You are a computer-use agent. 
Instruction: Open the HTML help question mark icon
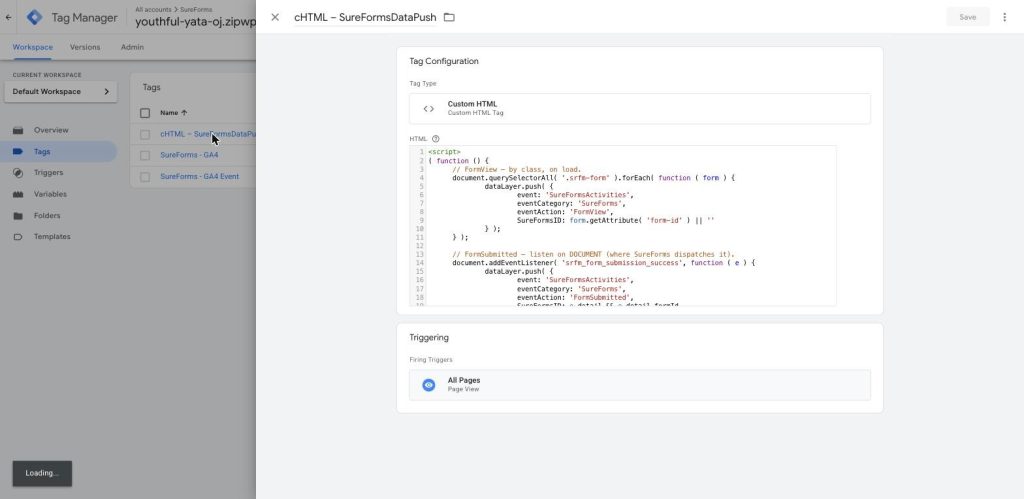(x=436, y=139)
